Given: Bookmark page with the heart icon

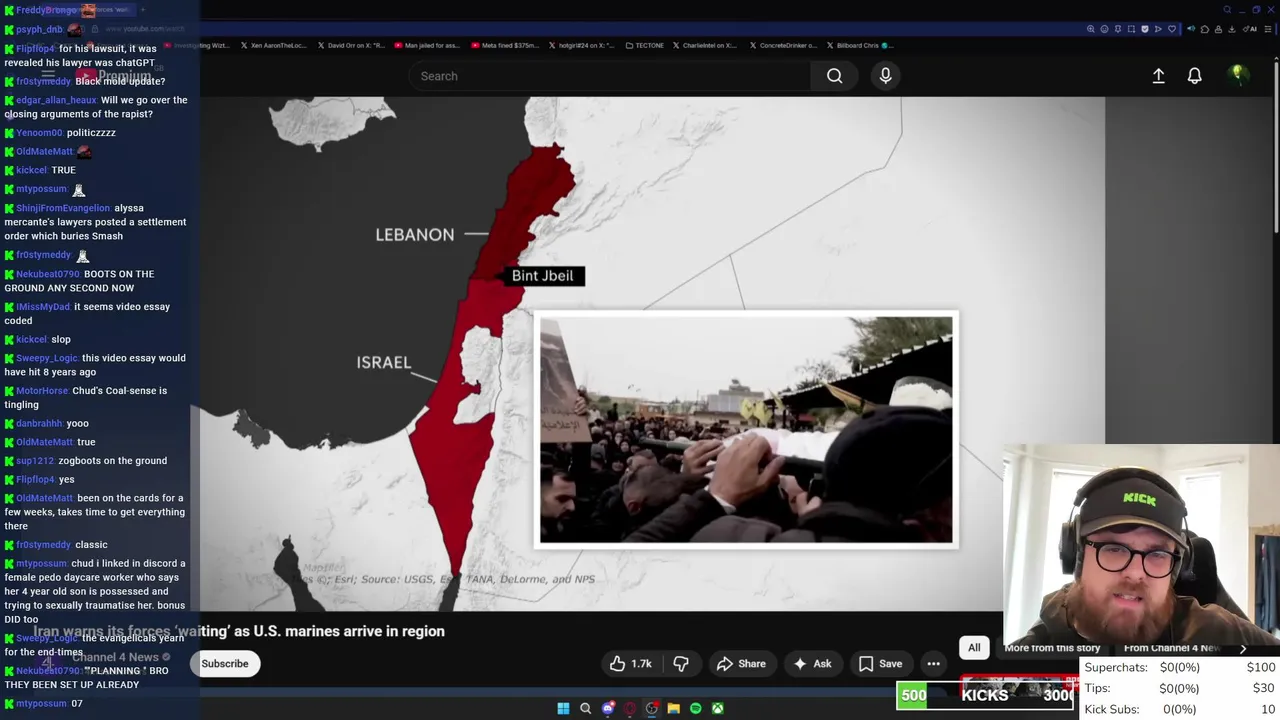Looking at the screenshot, I should (1172, 29).
